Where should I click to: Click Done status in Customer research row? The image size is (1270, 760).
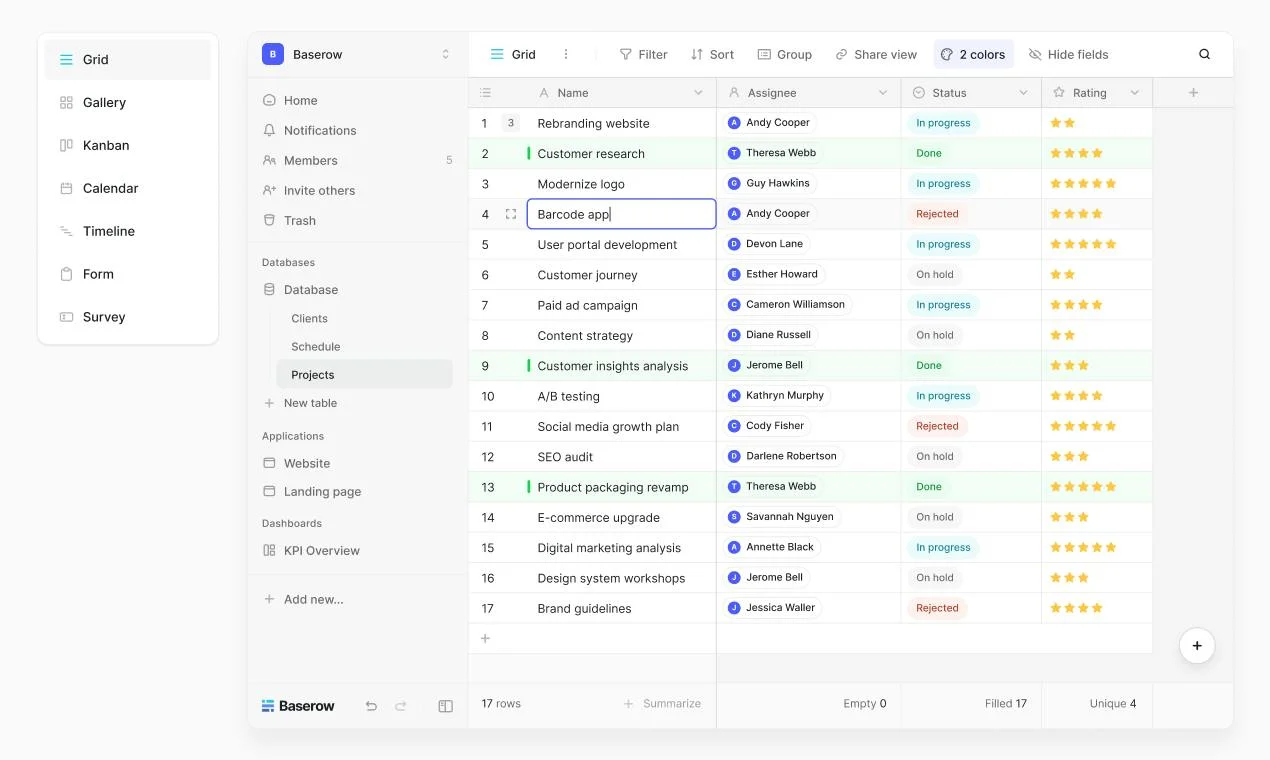click(x=929, y=153)
